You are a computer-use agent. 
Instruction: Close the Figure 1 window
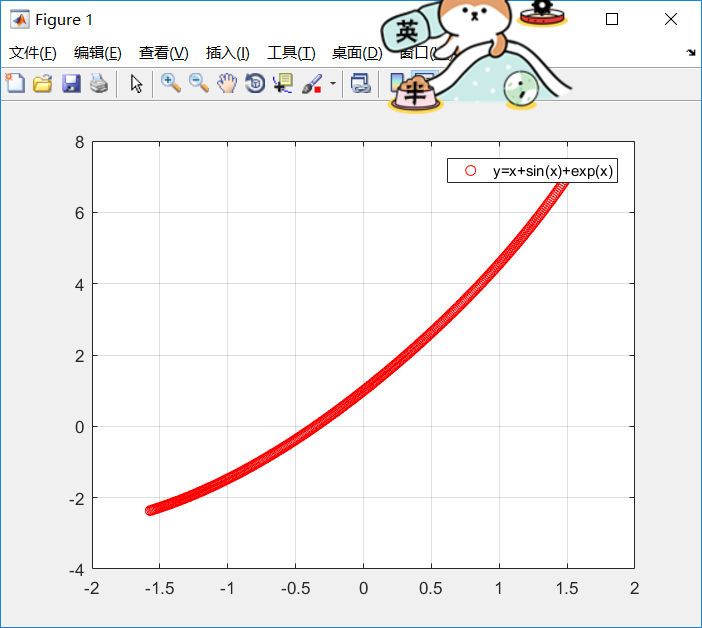tap(671, 19)
